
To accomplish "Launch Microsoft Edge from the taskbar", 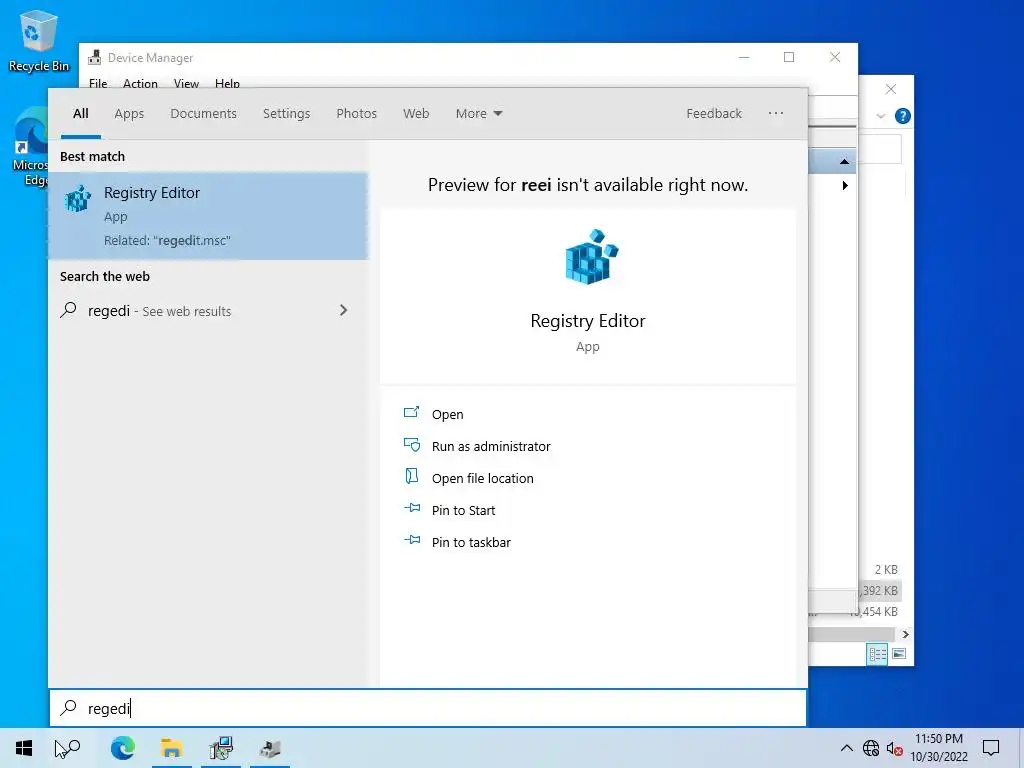I will [x=123, y=748].
